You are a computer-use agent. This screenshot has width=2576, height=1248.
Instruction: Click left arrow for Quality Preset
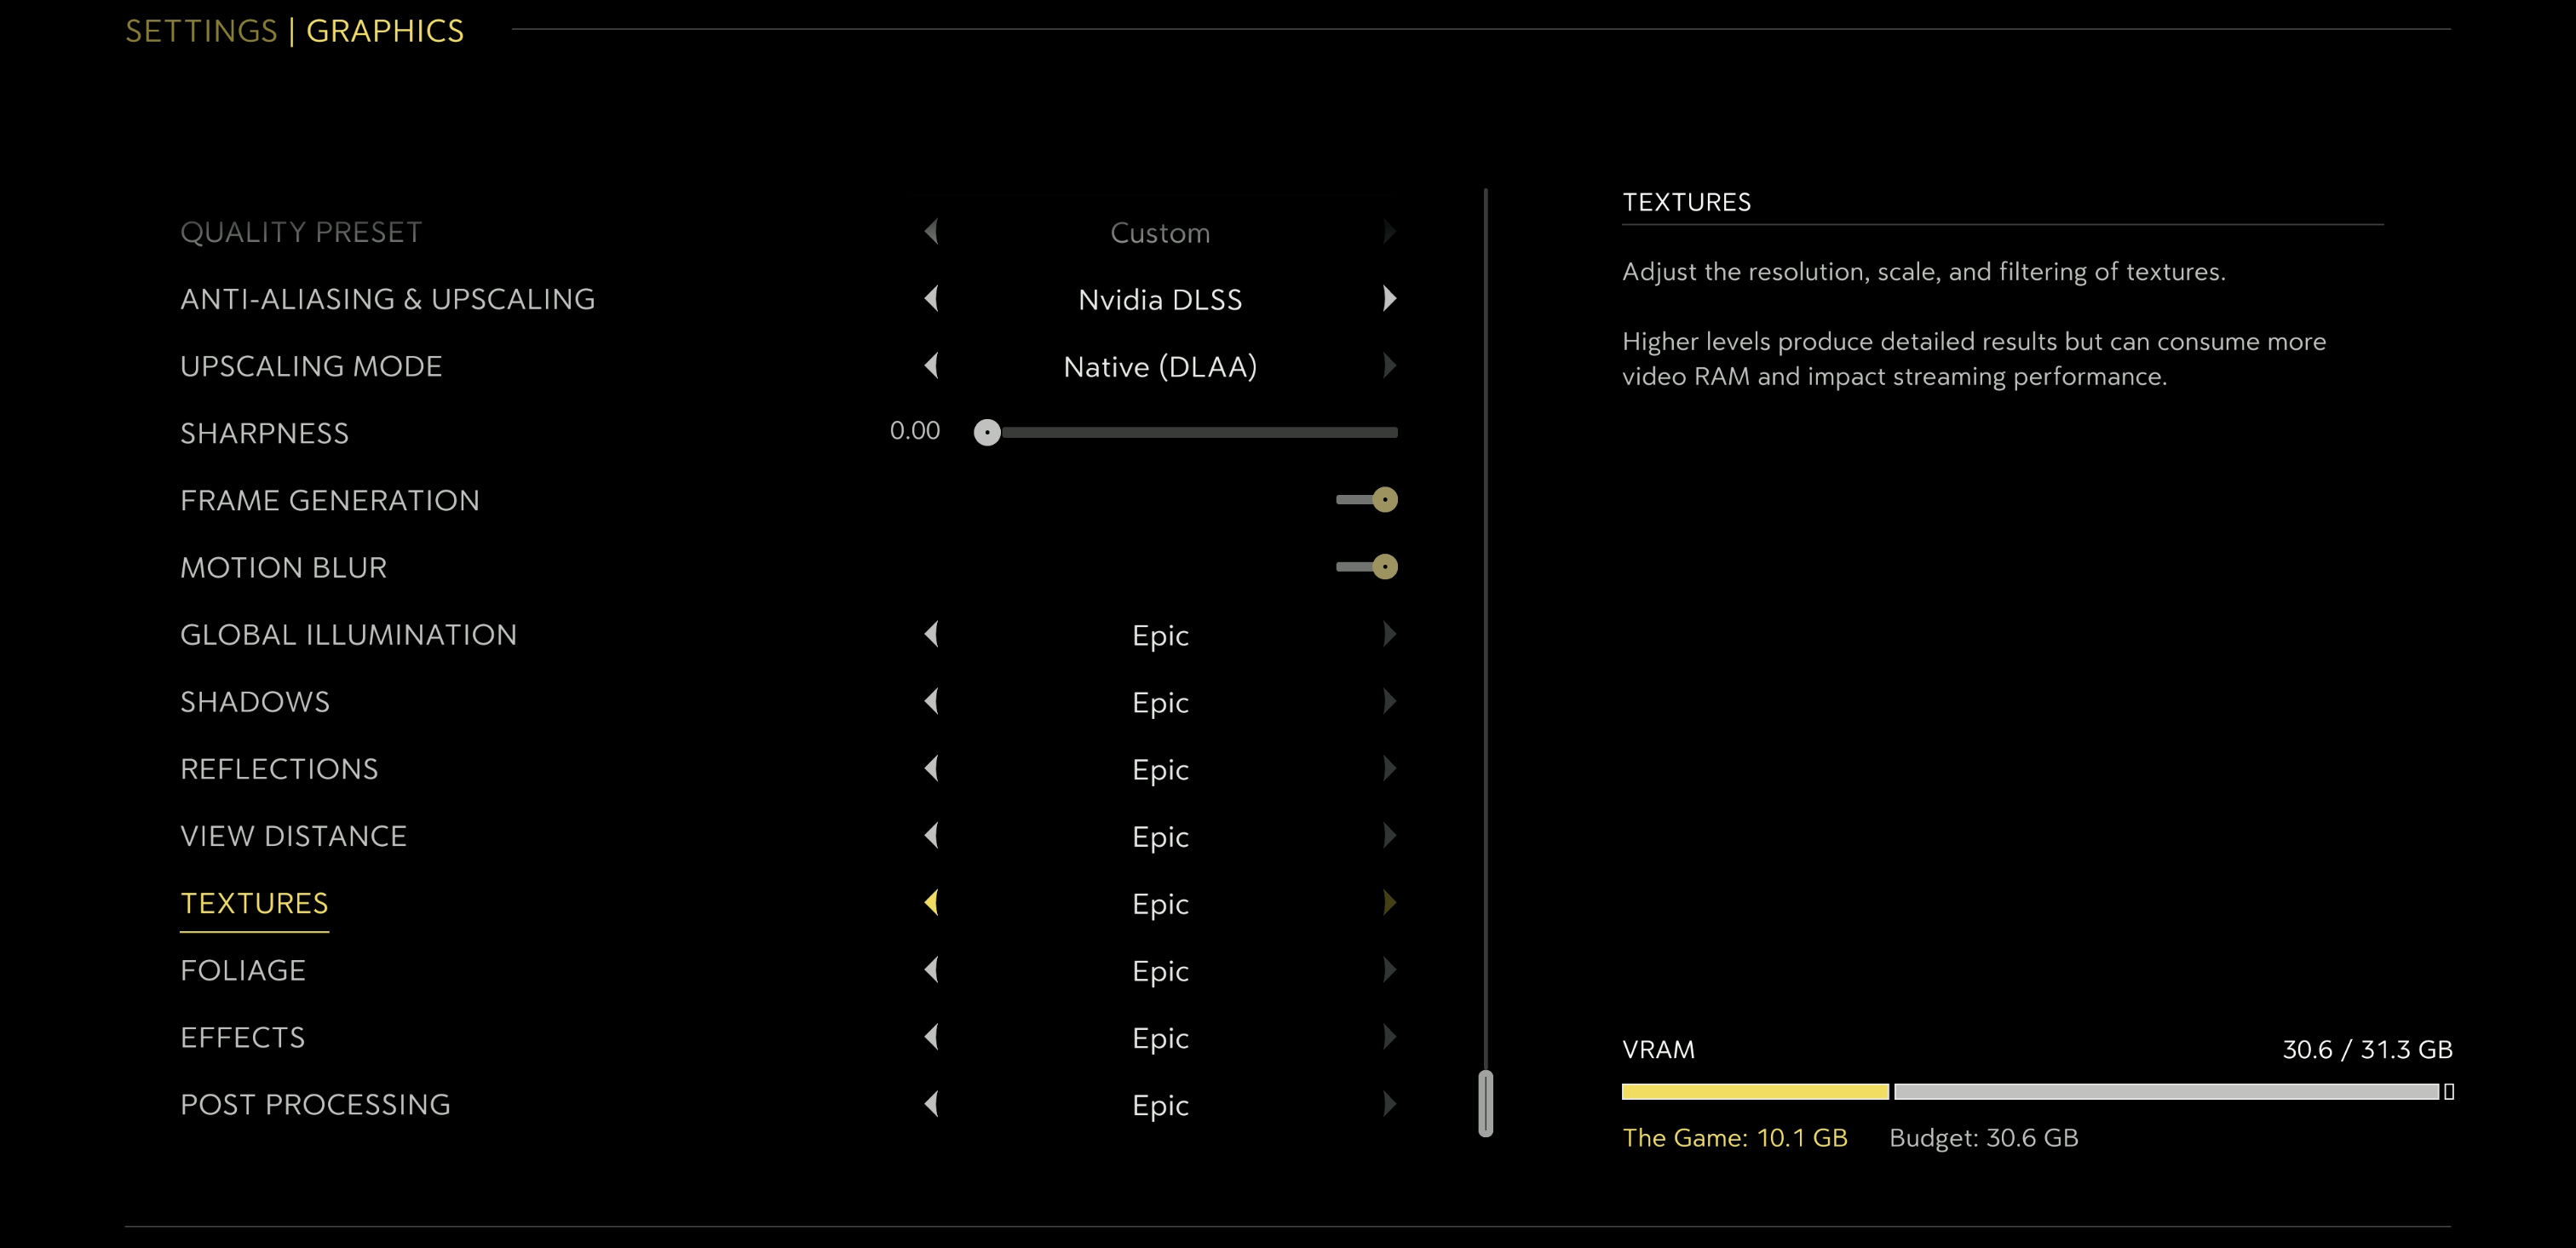[932, 231]
